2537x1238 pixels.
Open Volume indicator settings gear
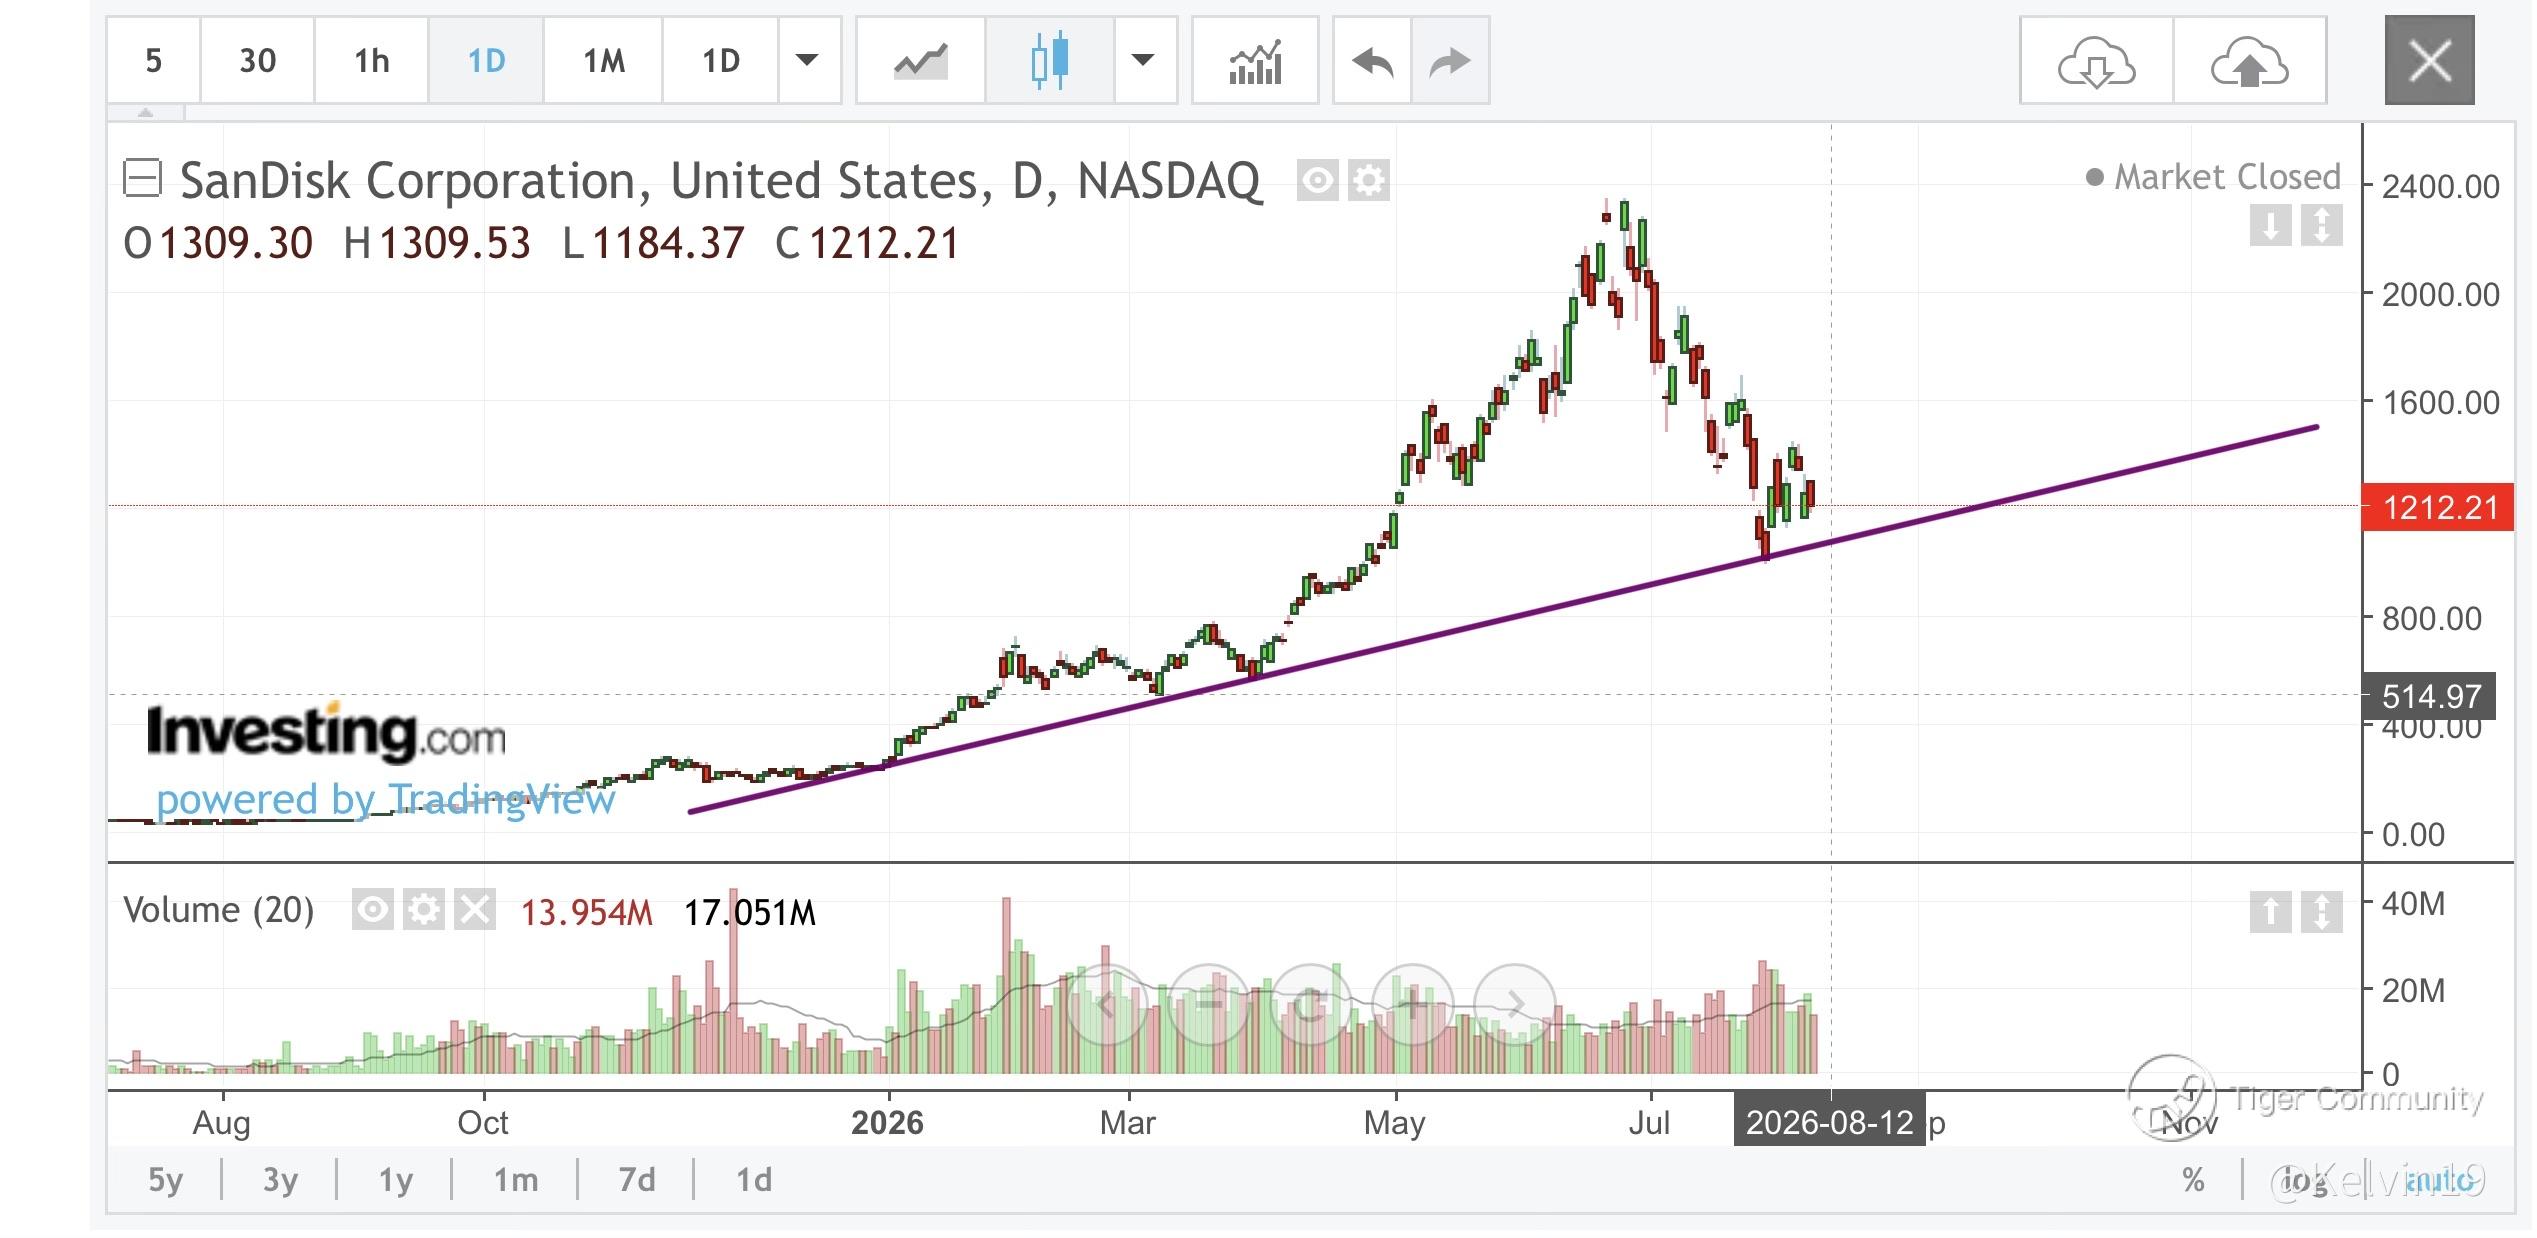423,910
